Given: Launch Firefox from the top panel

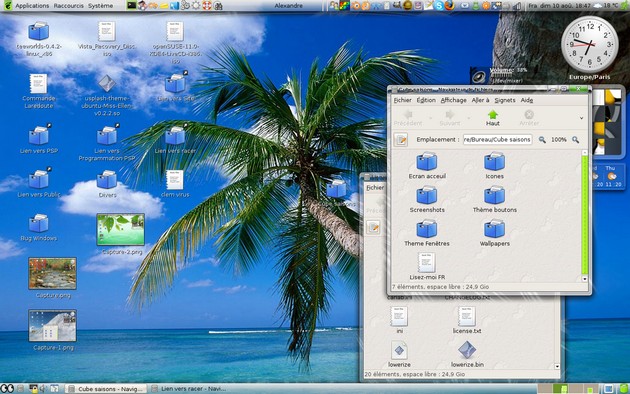Looking at the screenshot, I should pyautogui.click(x=449, y=6).
